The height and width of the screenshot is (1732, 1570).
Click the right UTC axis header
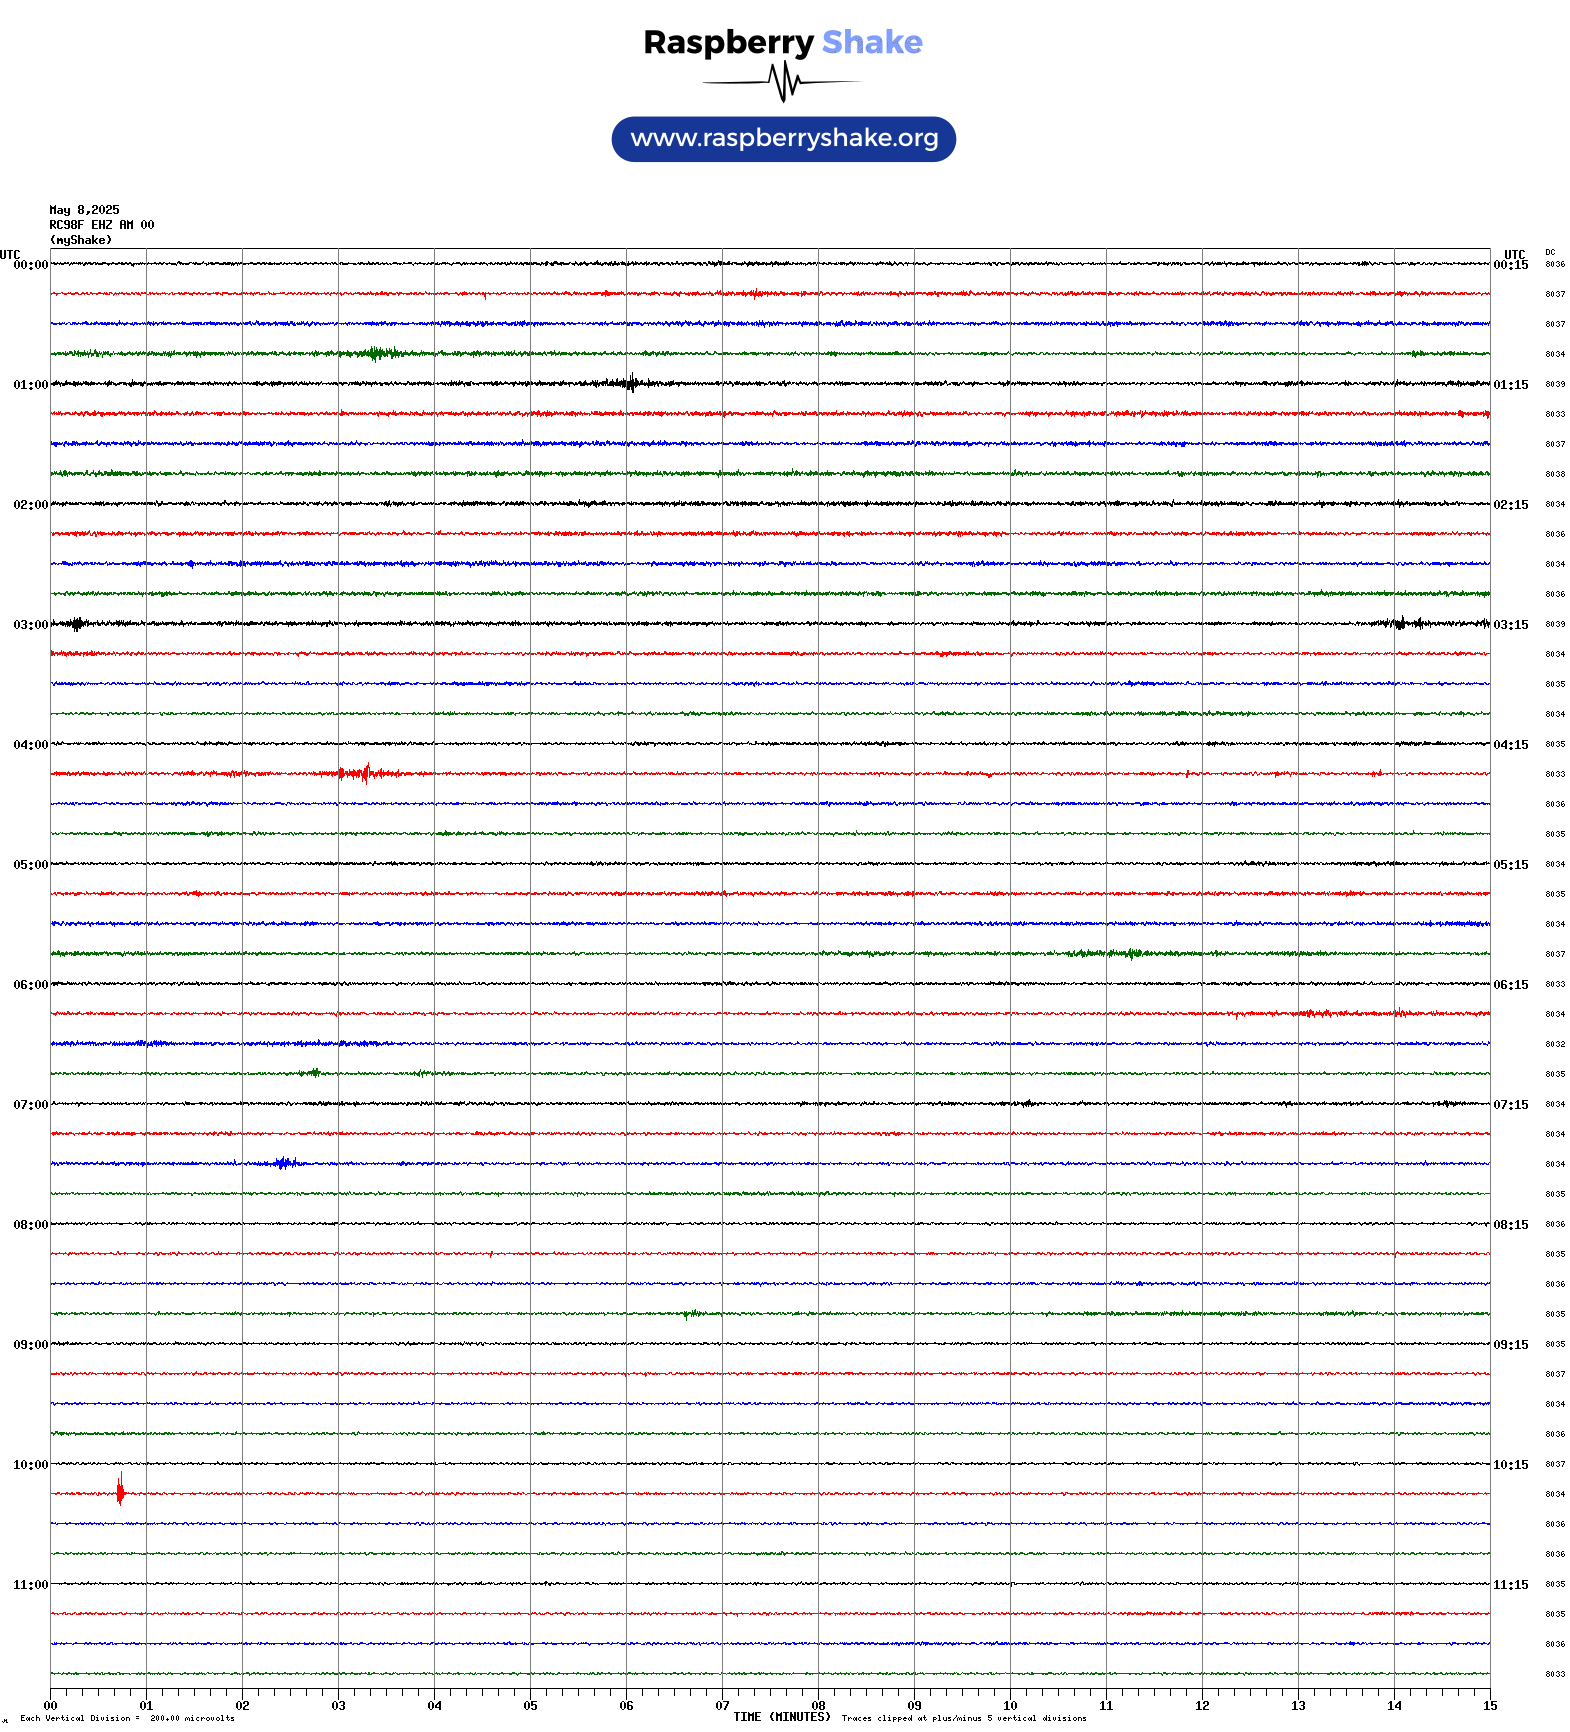coord(1515,255)
